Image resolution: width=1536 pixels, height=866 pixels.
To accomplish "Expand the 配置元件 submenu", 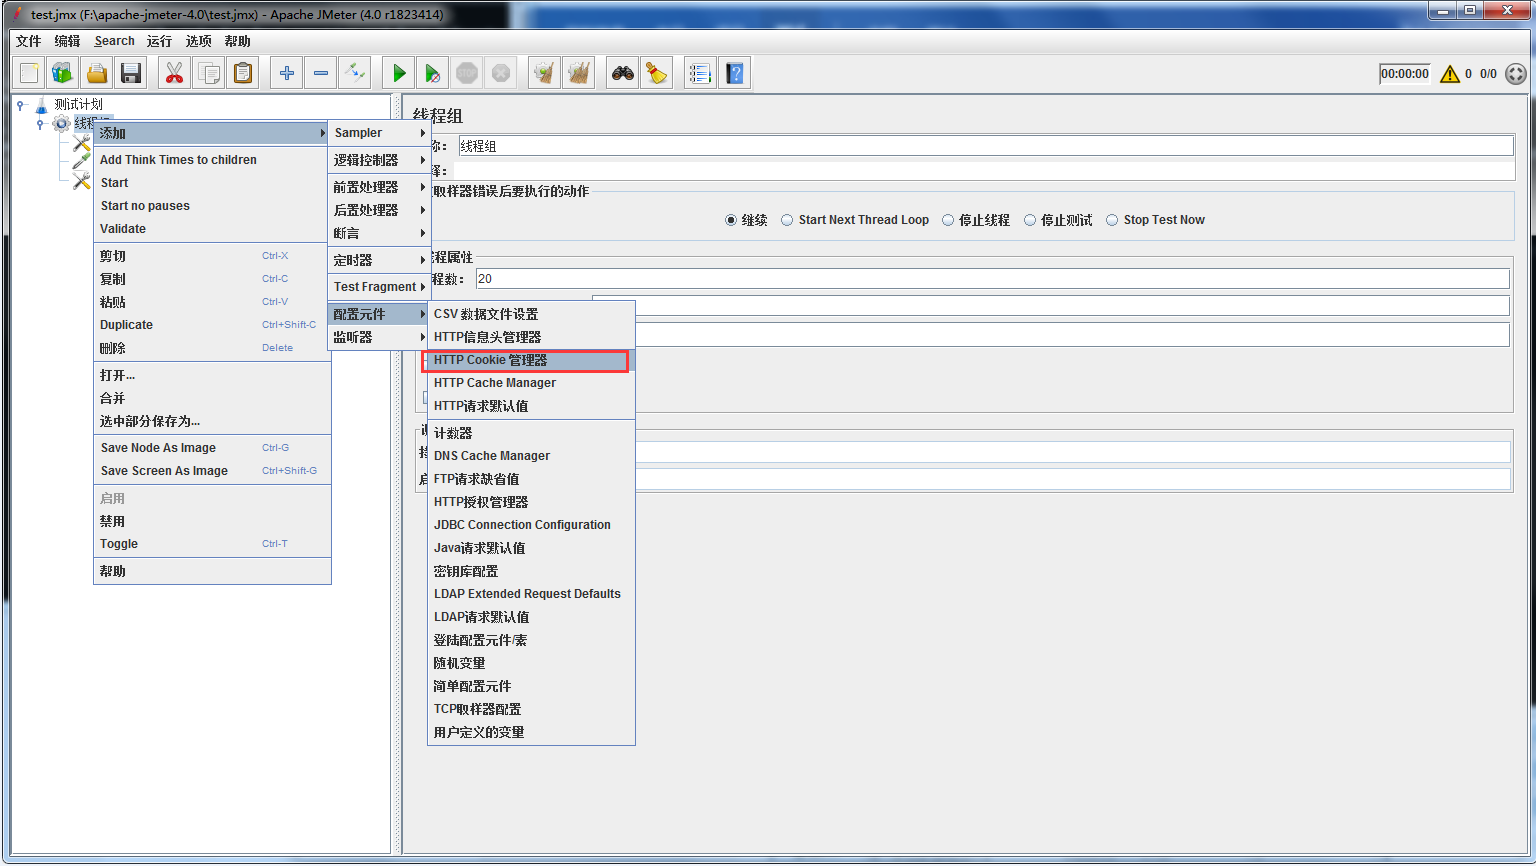I will click(378, 314).
